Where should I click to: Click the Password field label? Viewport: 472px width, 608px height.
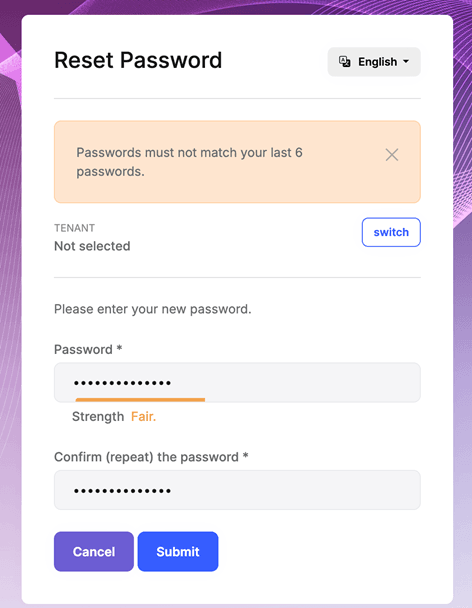click(88, 349)
